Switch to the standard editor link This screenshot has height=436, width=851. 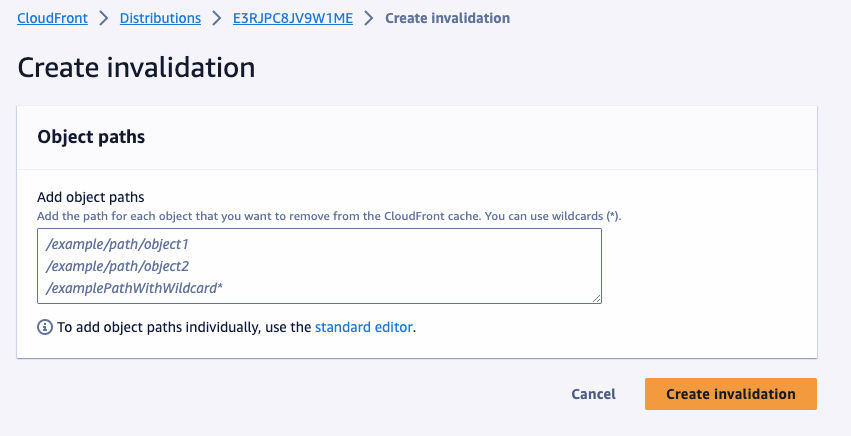pos(364,327)
